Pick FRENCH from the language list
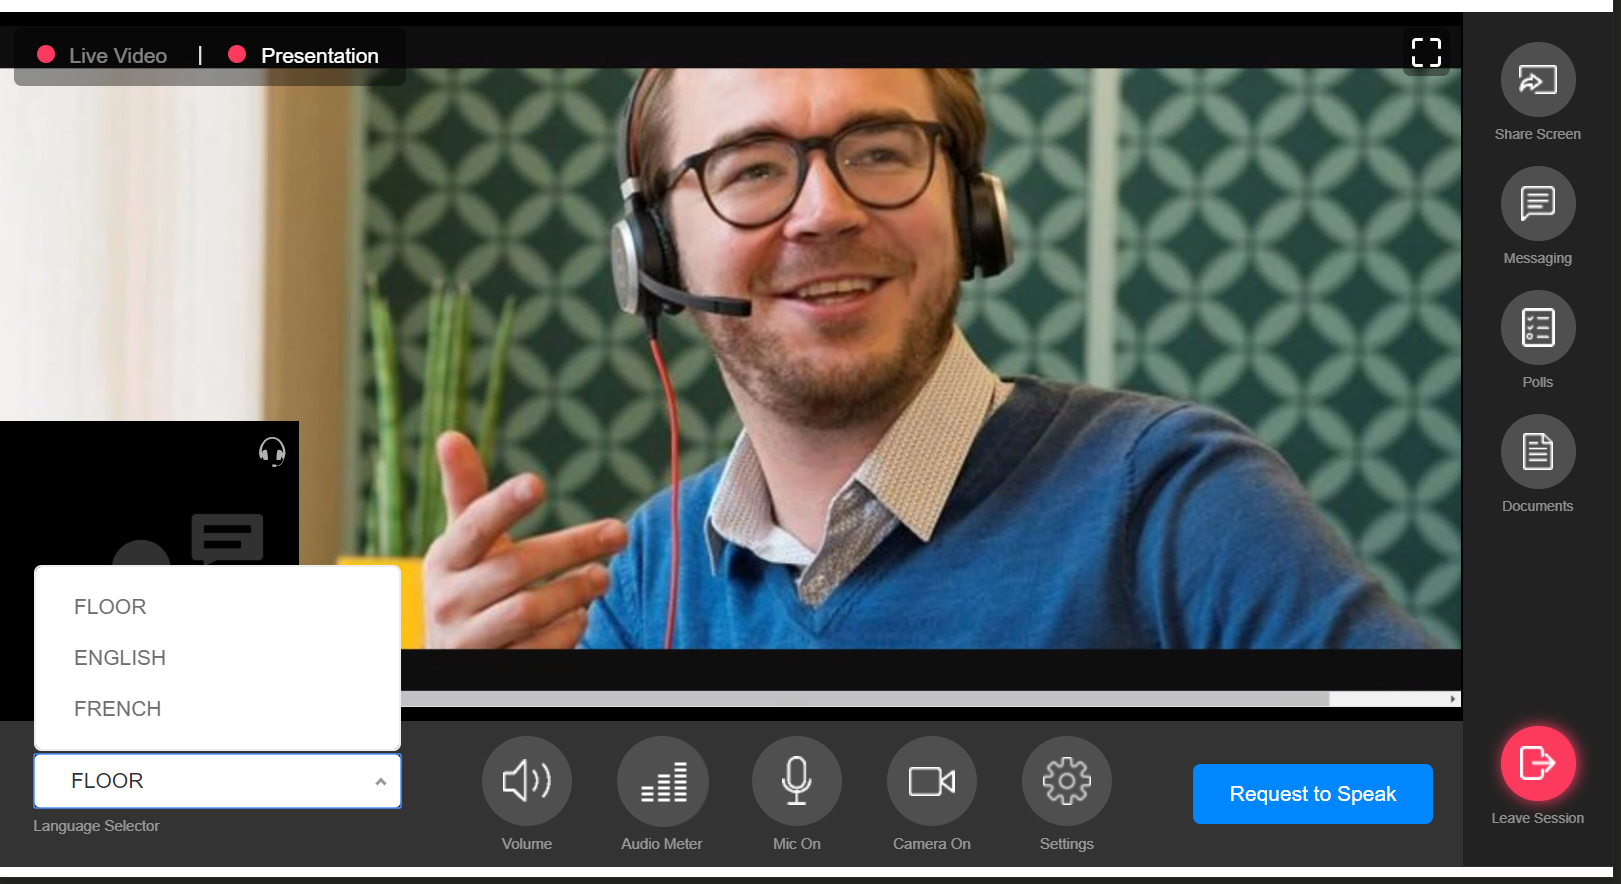1621x884 pixels. (x=117, y=709)
